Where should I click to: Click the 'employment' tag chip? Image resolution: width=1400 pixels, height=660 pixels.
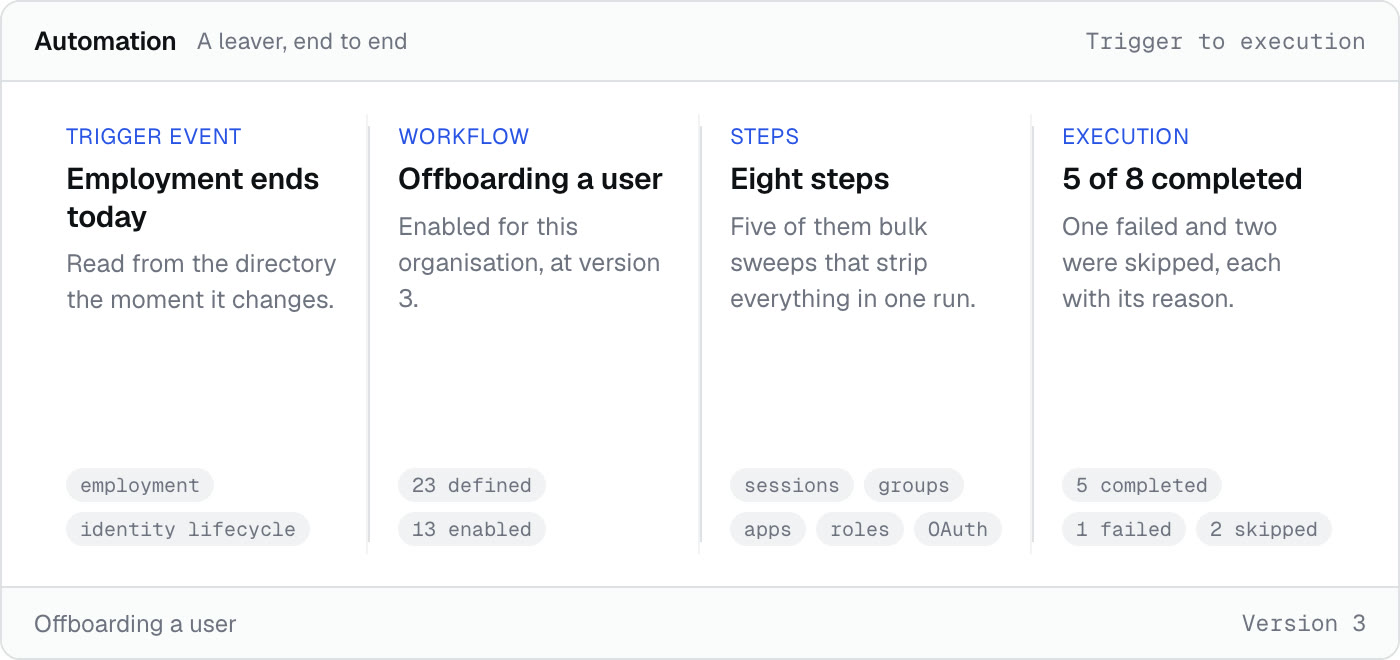coord(140,485)
